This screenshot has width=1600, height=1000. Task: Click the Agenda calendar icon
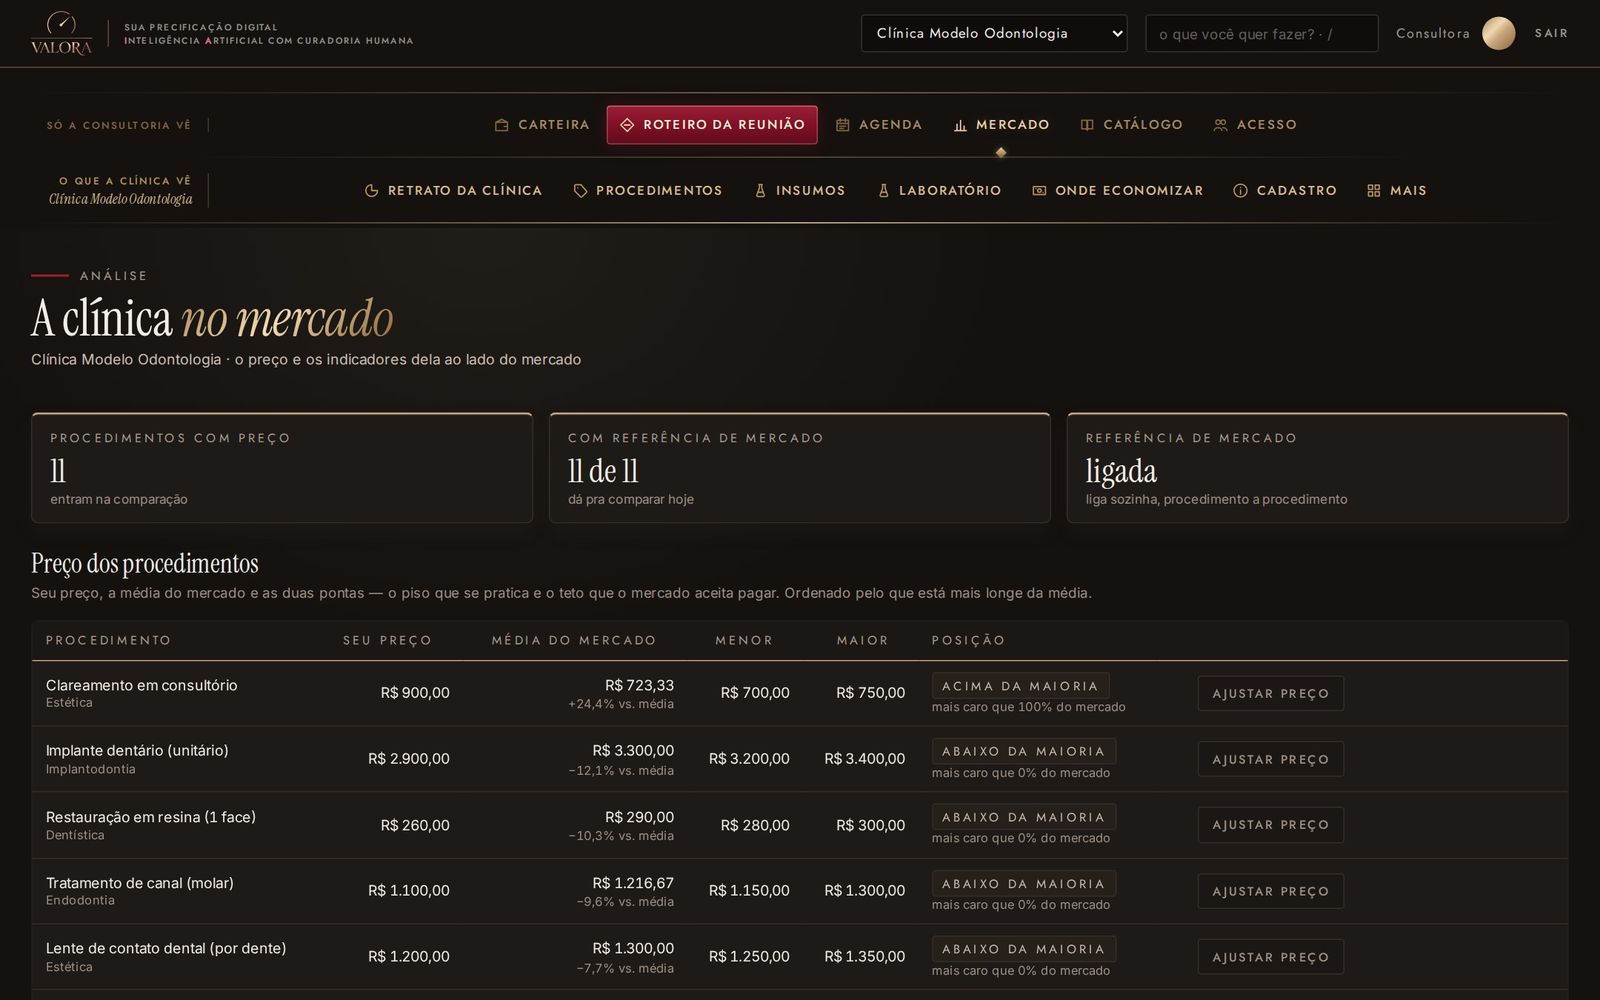[843, 125]
